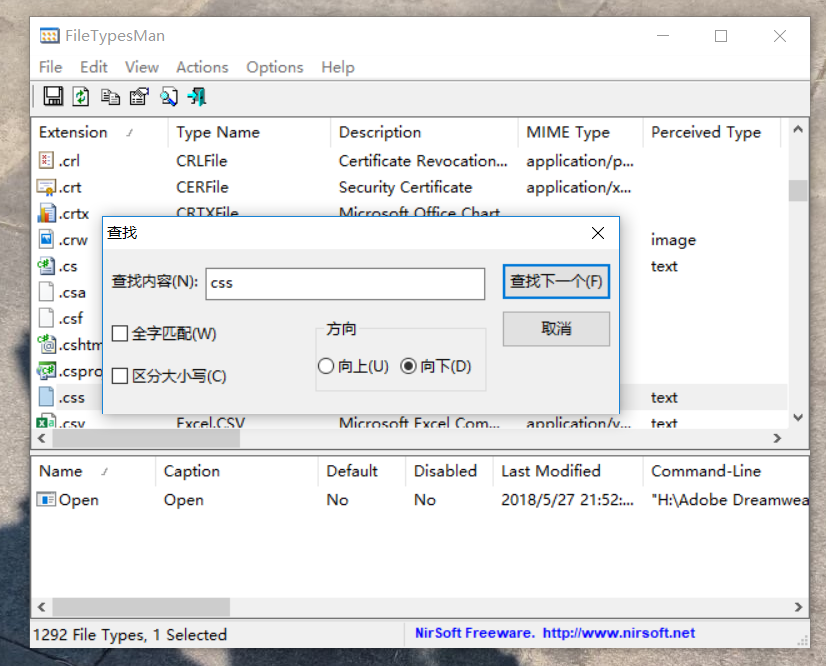
Task: Click the actions pane scroll-right arrow
Action: click(x=798, y=607)
